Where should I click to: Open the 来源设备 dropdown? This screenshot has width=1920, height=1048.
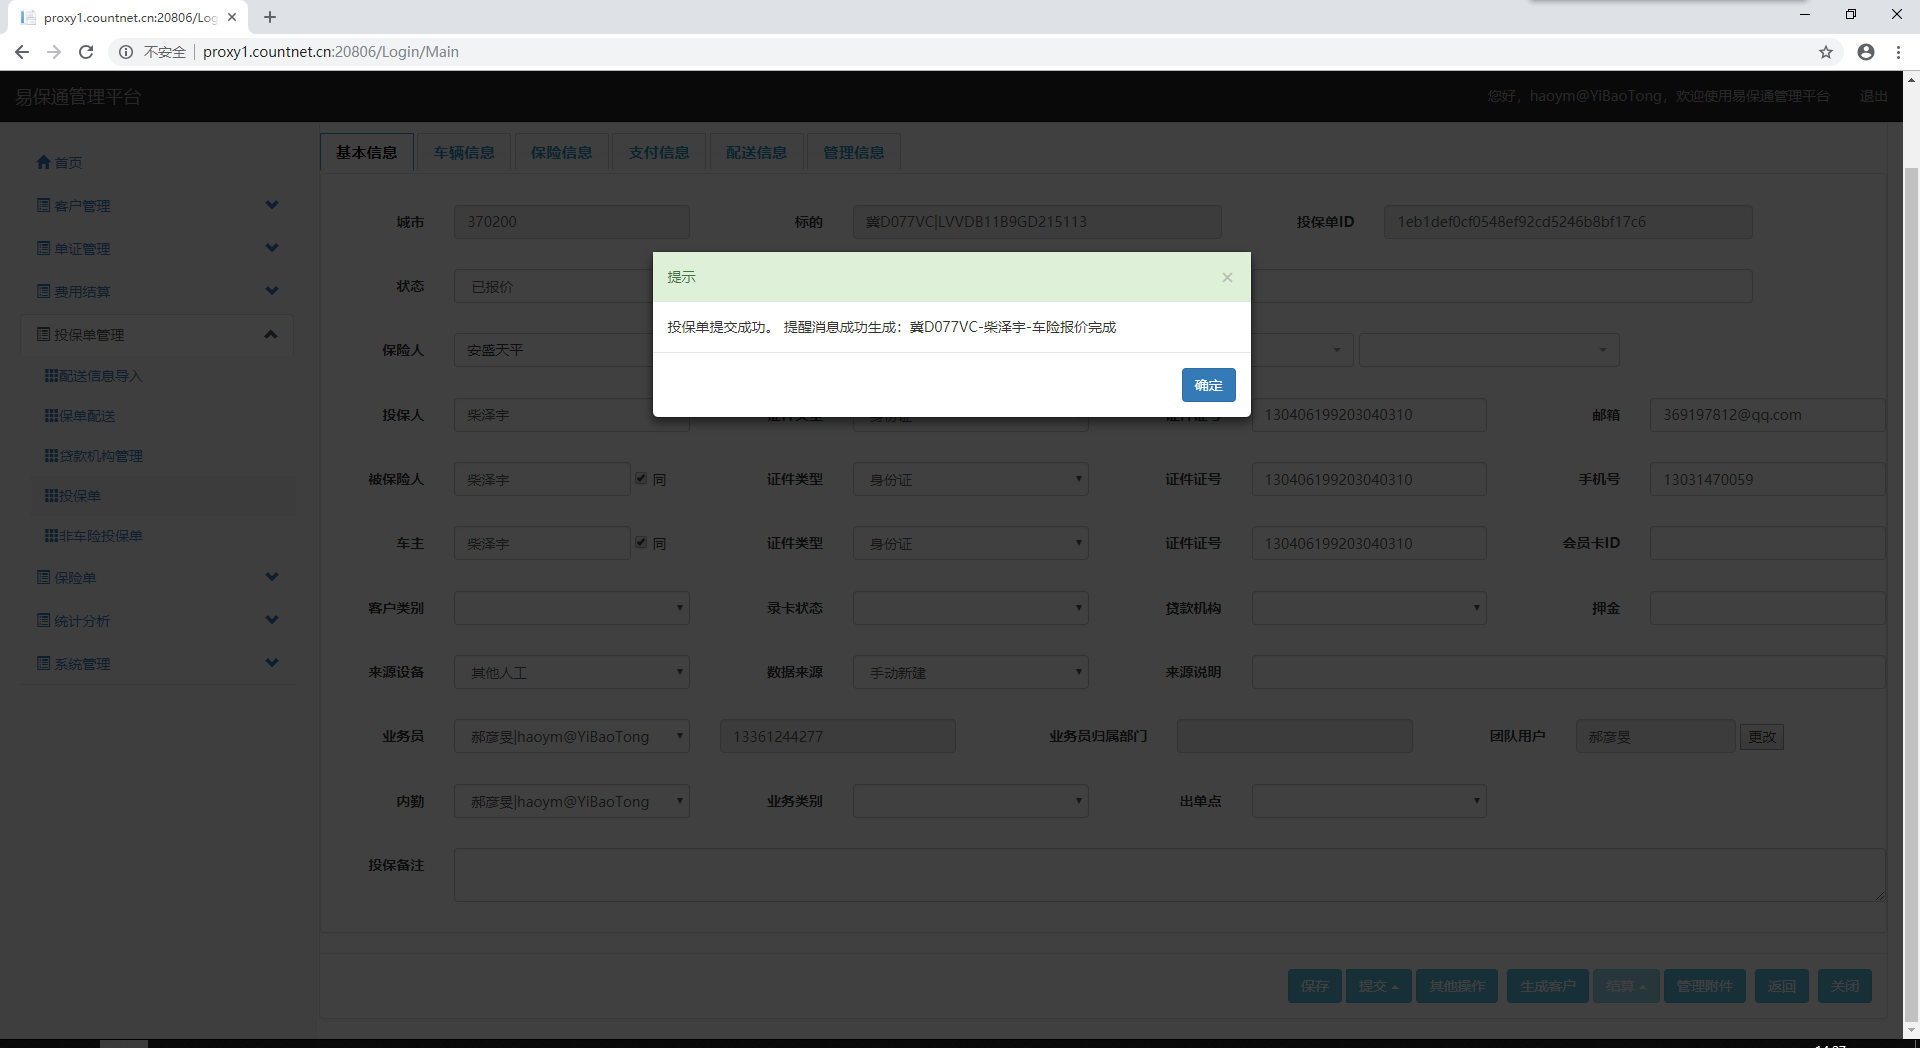coord(571,672)
